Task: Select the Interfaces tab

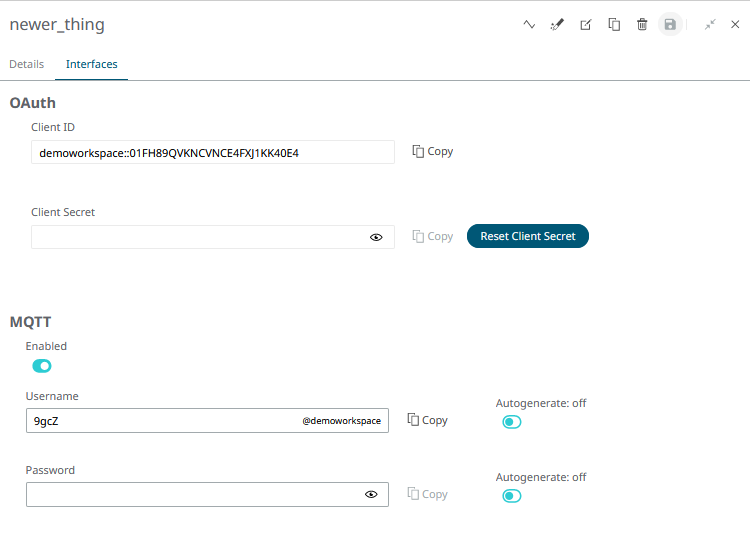Action: 91,64
